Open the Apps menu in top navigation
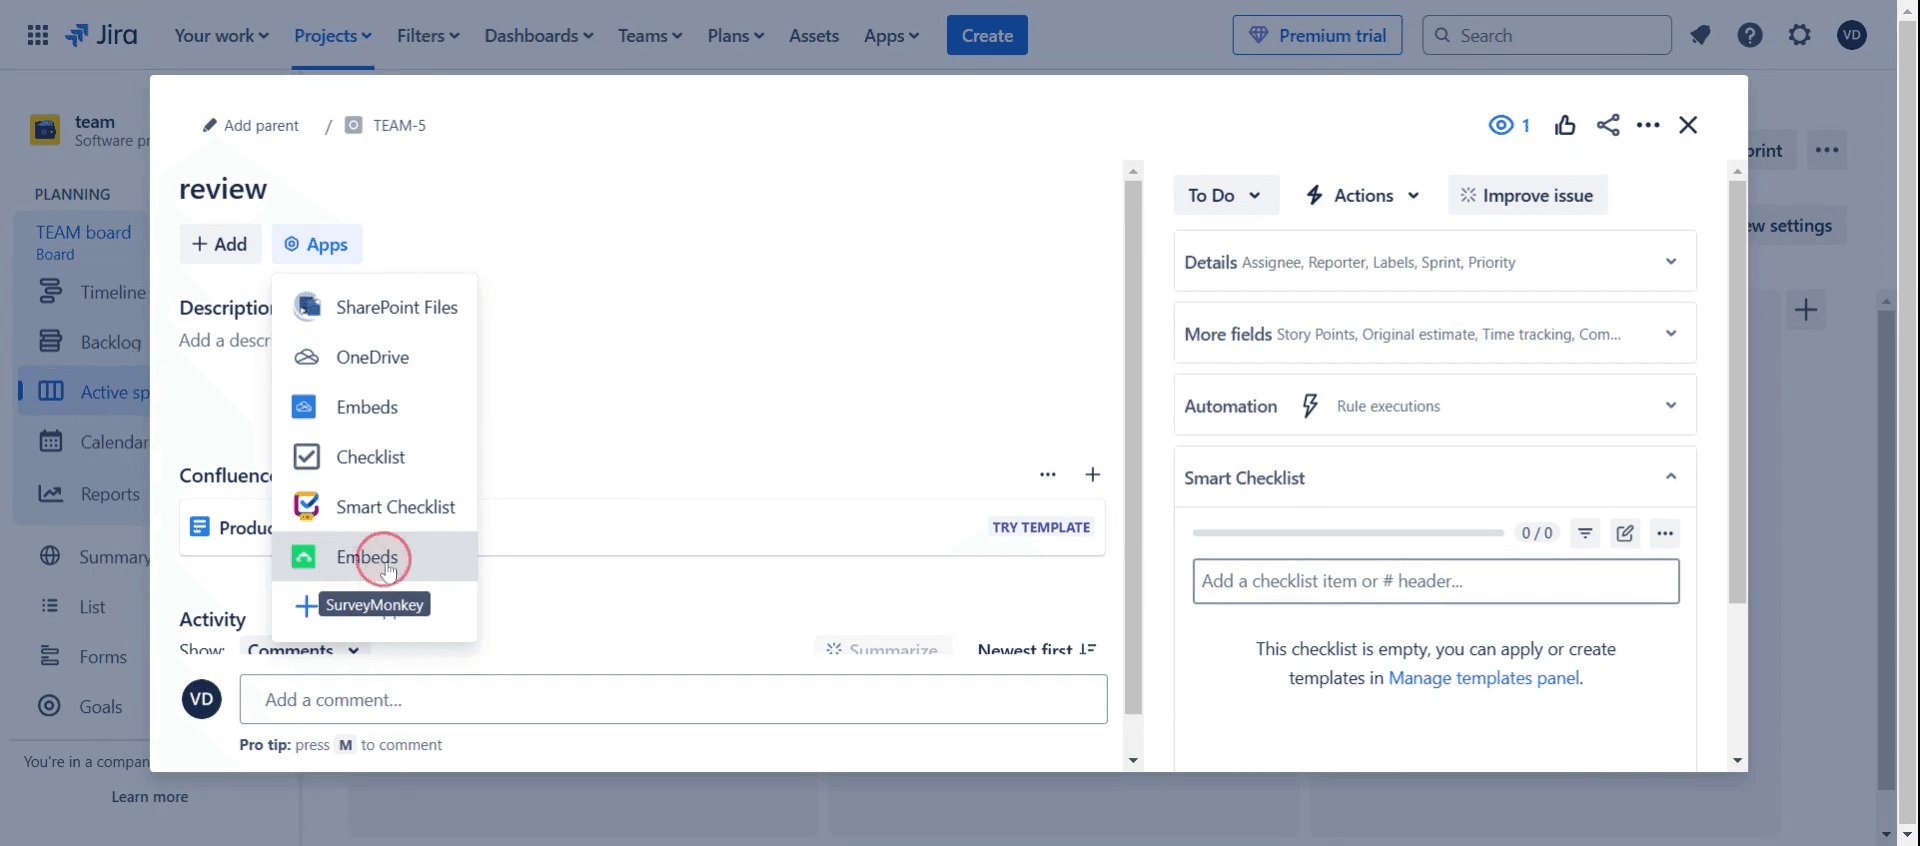The width and height of the screenshot is (1920, 846). (x=891, y=36)
